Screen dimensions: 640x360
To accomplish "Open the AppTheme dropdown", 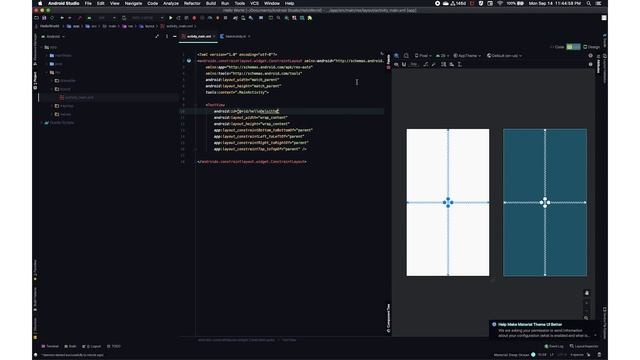I will click(x=467, y=56).
